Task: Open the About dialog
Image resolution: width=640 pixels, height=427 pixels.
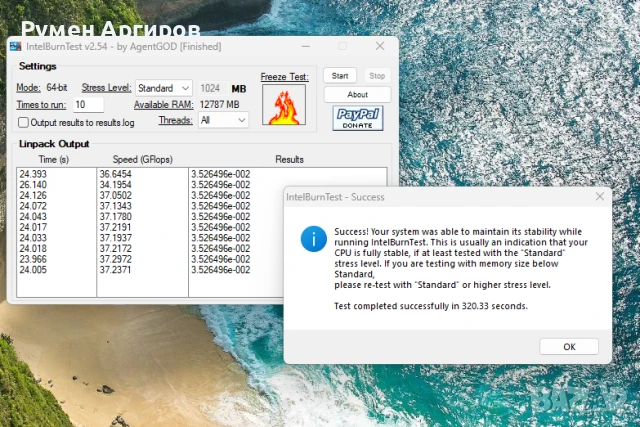Action: pyautogui.click(x=357, y=94)
